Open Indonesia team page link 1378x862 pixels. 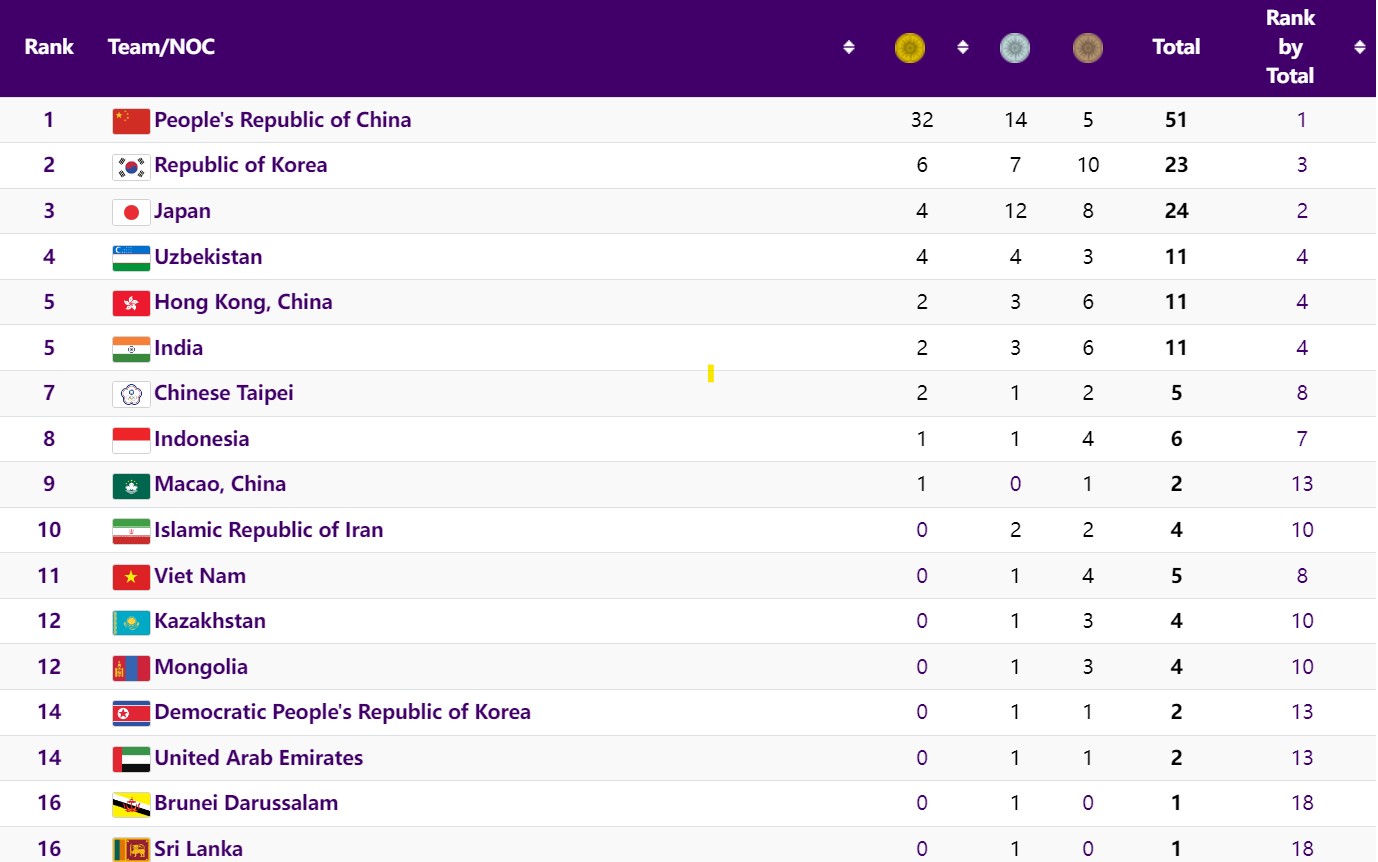pyautogui.click(x=202, y=439)
